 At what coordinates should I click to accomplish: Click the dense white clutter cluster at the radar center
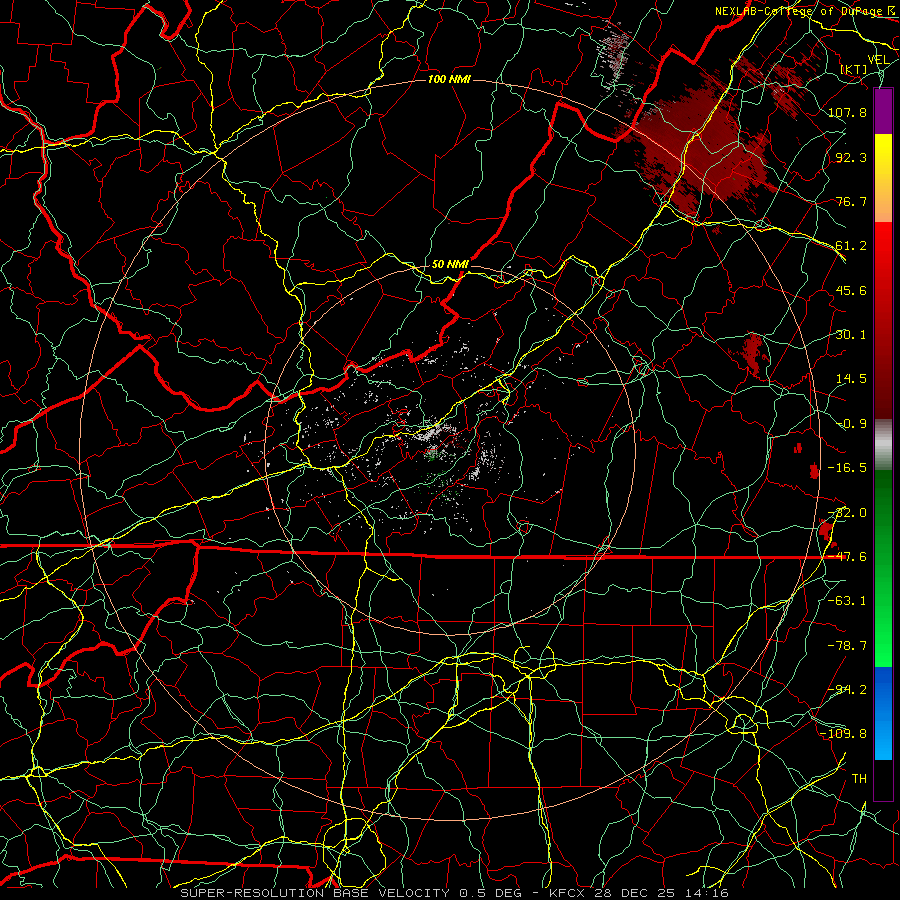[x=433, y=433]
